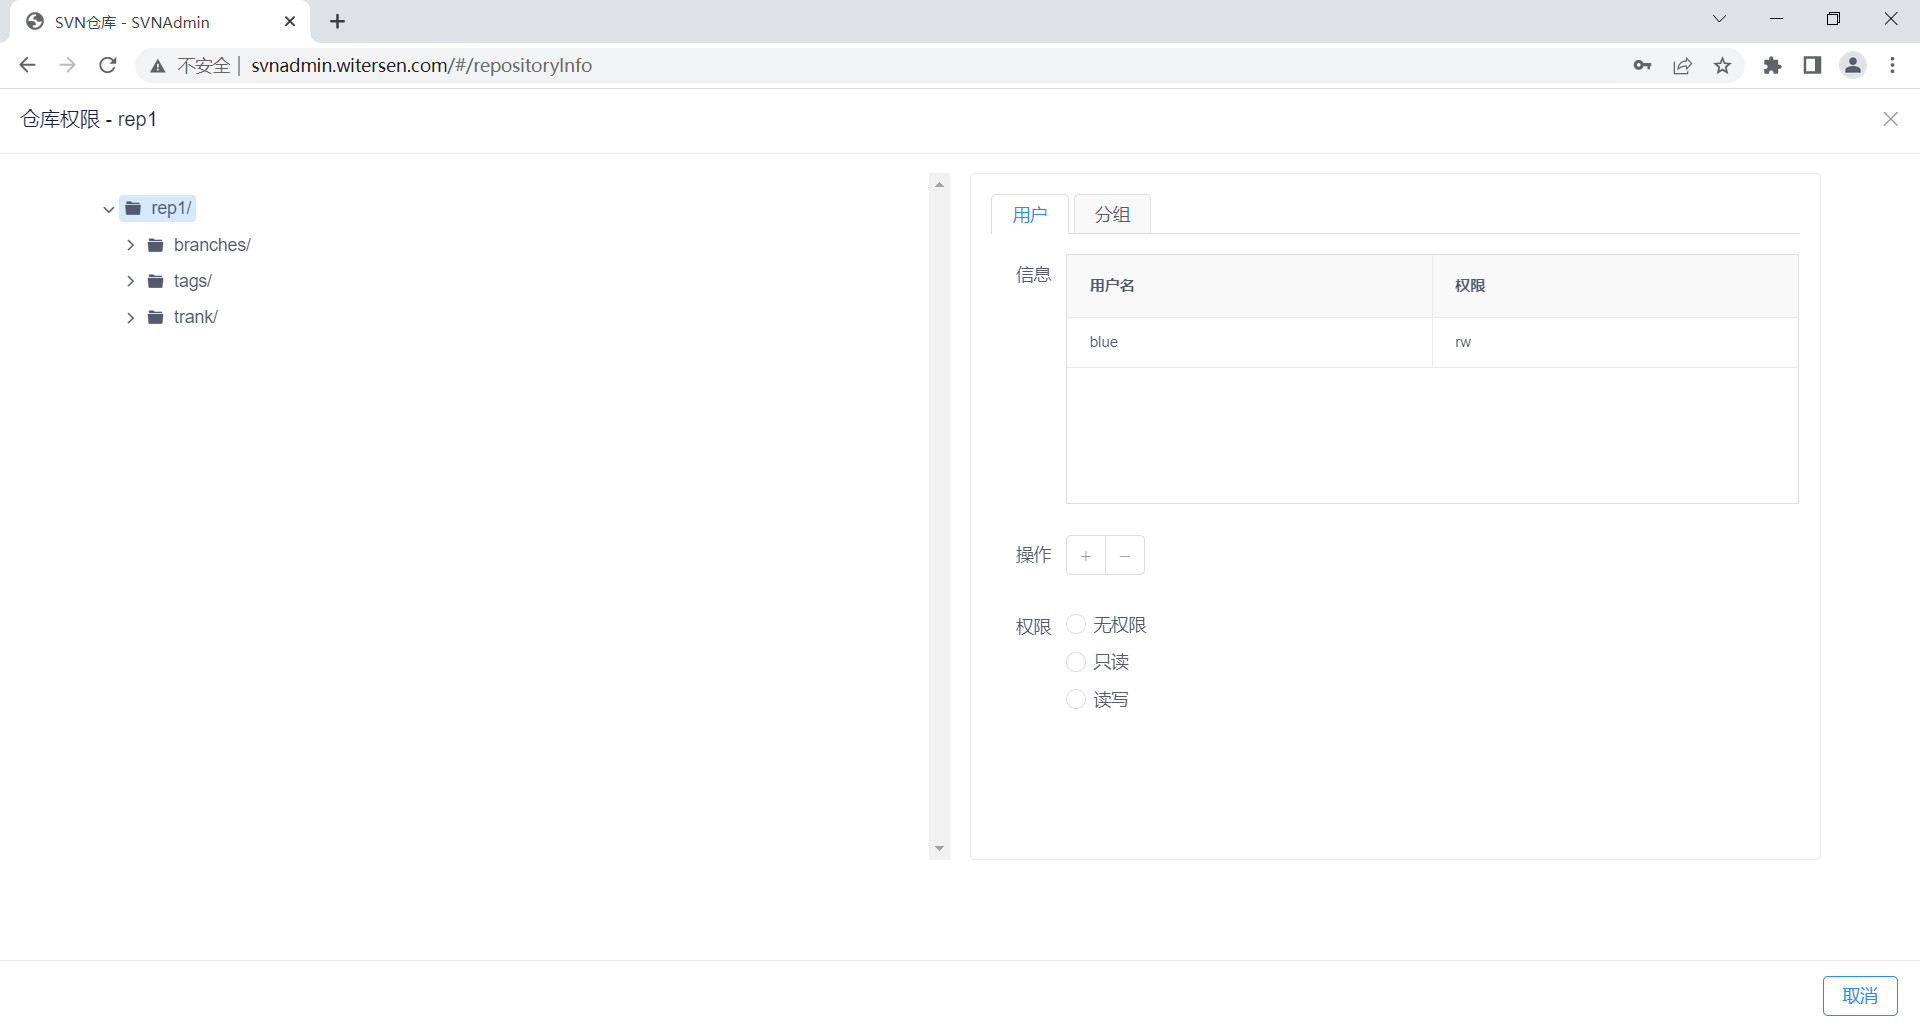Click the share page icon in address bar
Viewport: 1920px width, 1030px height.
click(1682, 65)
